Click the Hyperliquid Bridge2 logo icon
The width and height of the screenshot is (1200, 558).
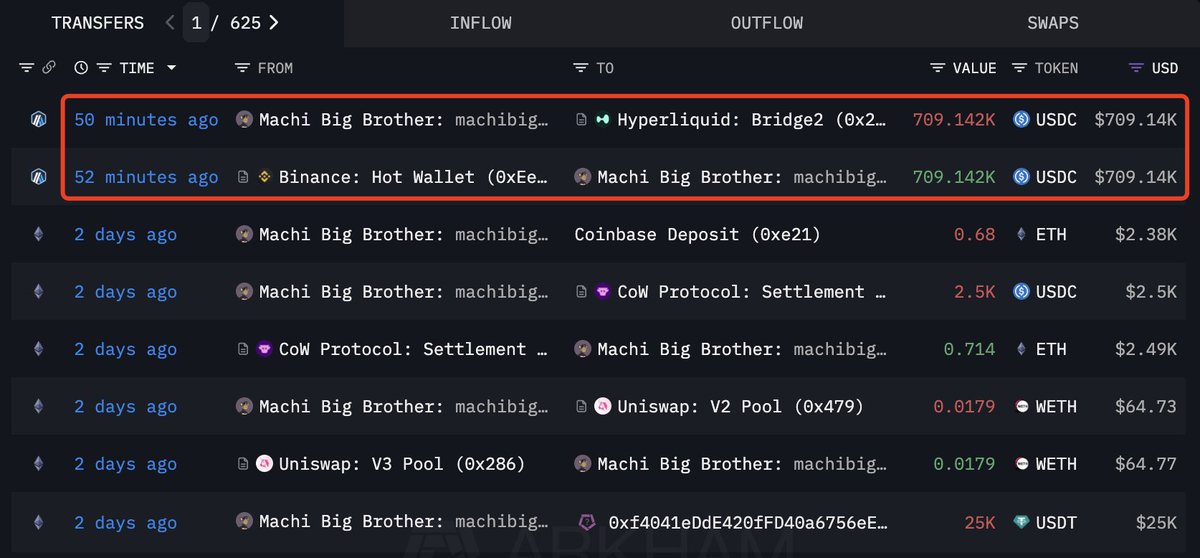click(x=603, y=120)
